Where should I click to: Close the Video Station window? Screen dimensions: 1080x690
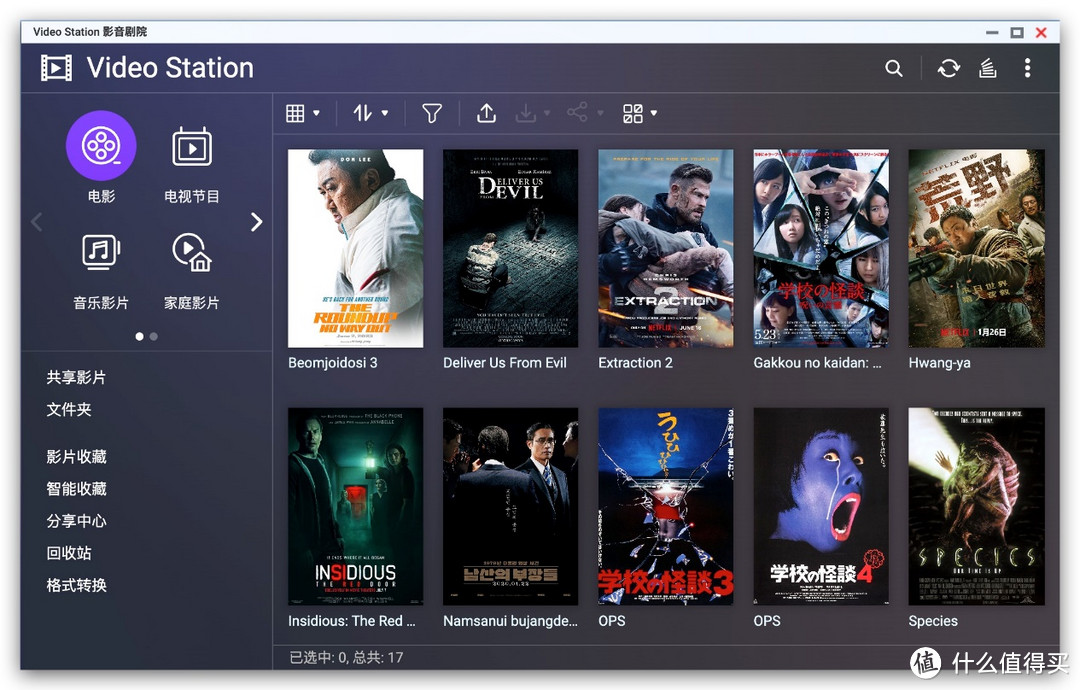tap(1041, 32)
